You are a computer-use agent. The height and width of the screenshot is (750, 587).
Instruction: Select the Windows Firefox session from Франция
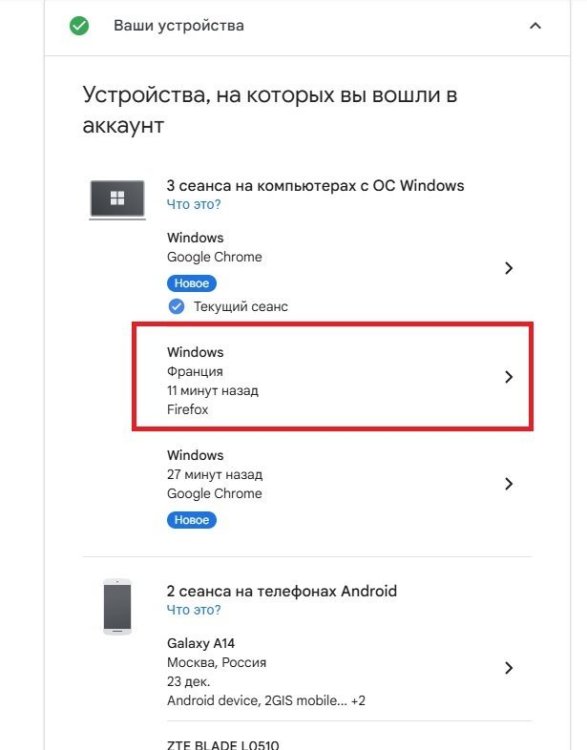tap(332, 377)
